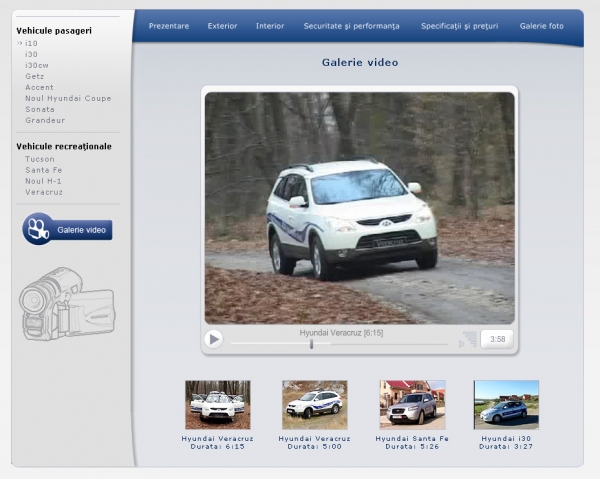Click the Hyundai Veracruz [6:15] player title
The height and width of the screenshot is (479, 600).
341,333
